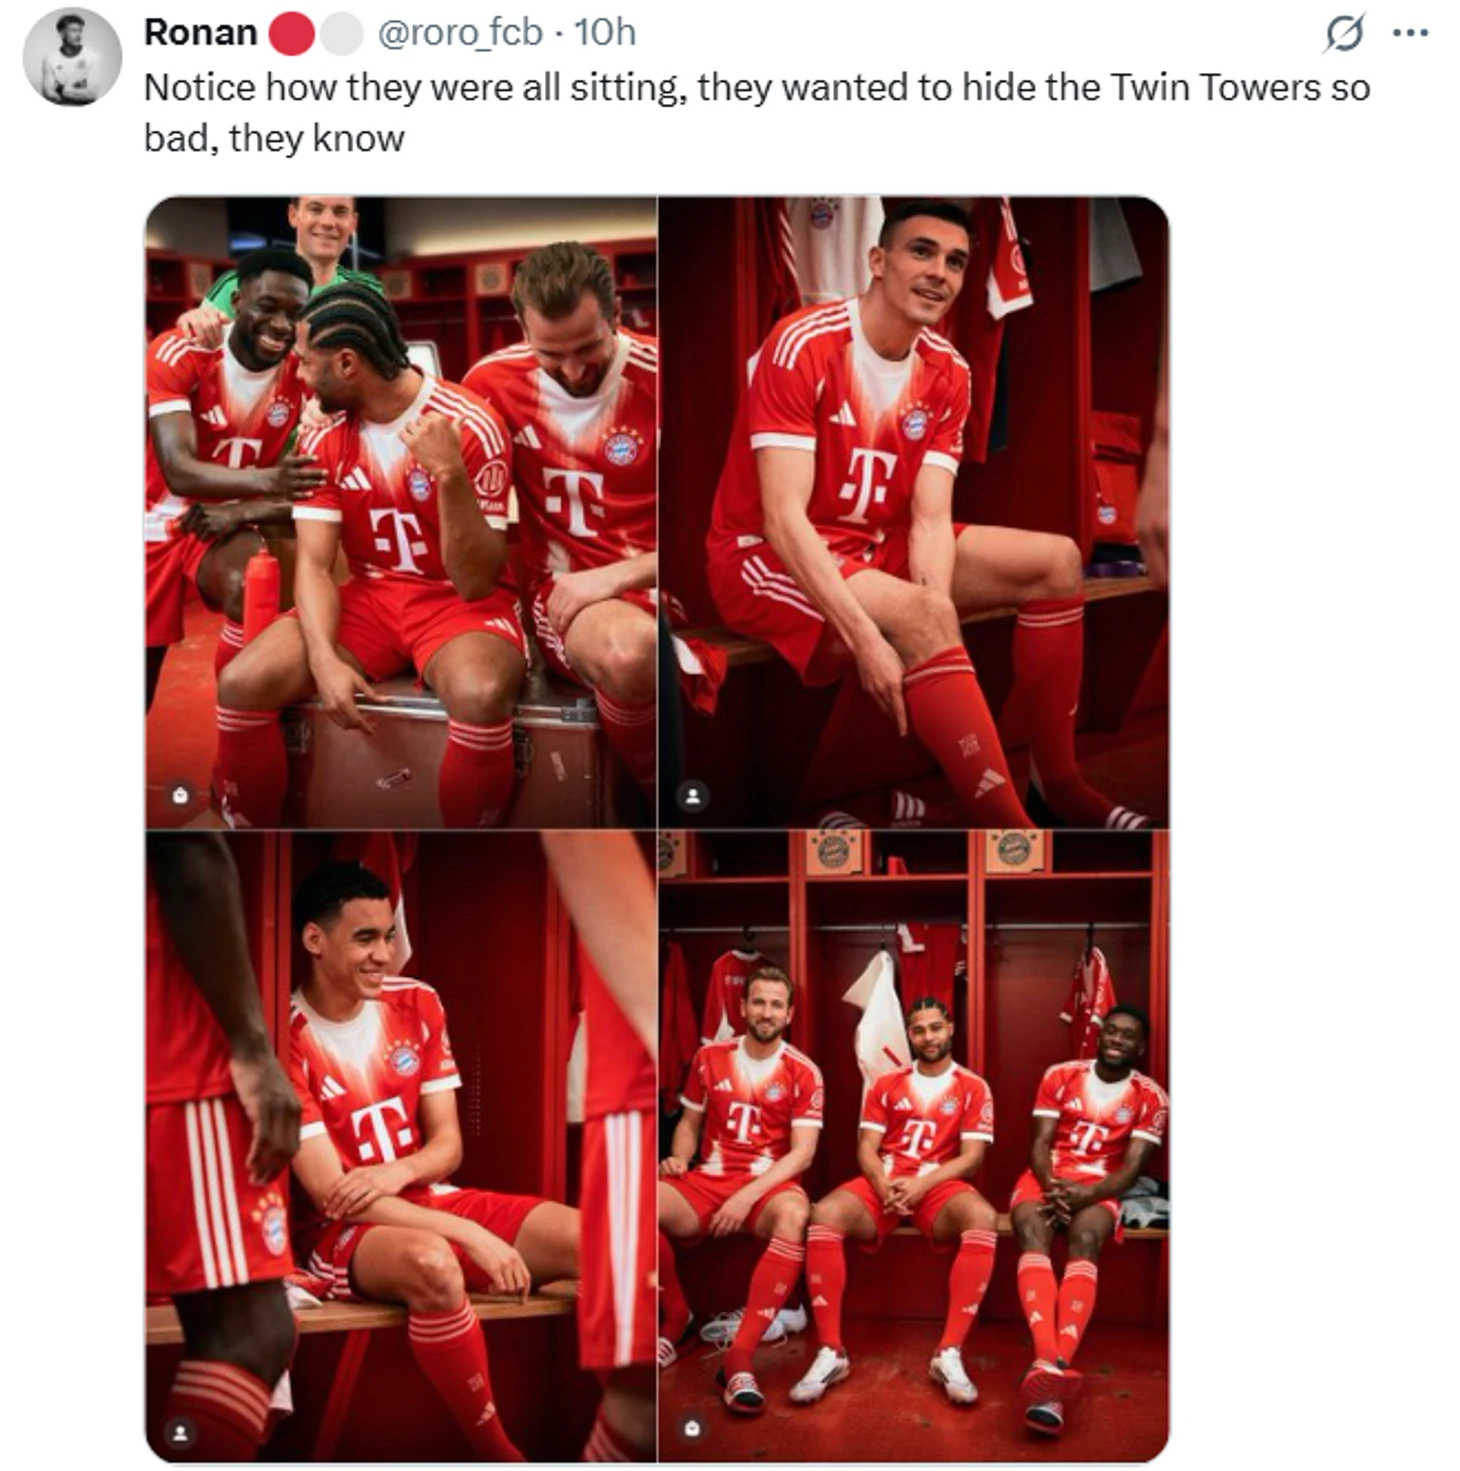Click the red circle badge next to Ronan
This screenshot has width=1460, height=1471.
291,33
